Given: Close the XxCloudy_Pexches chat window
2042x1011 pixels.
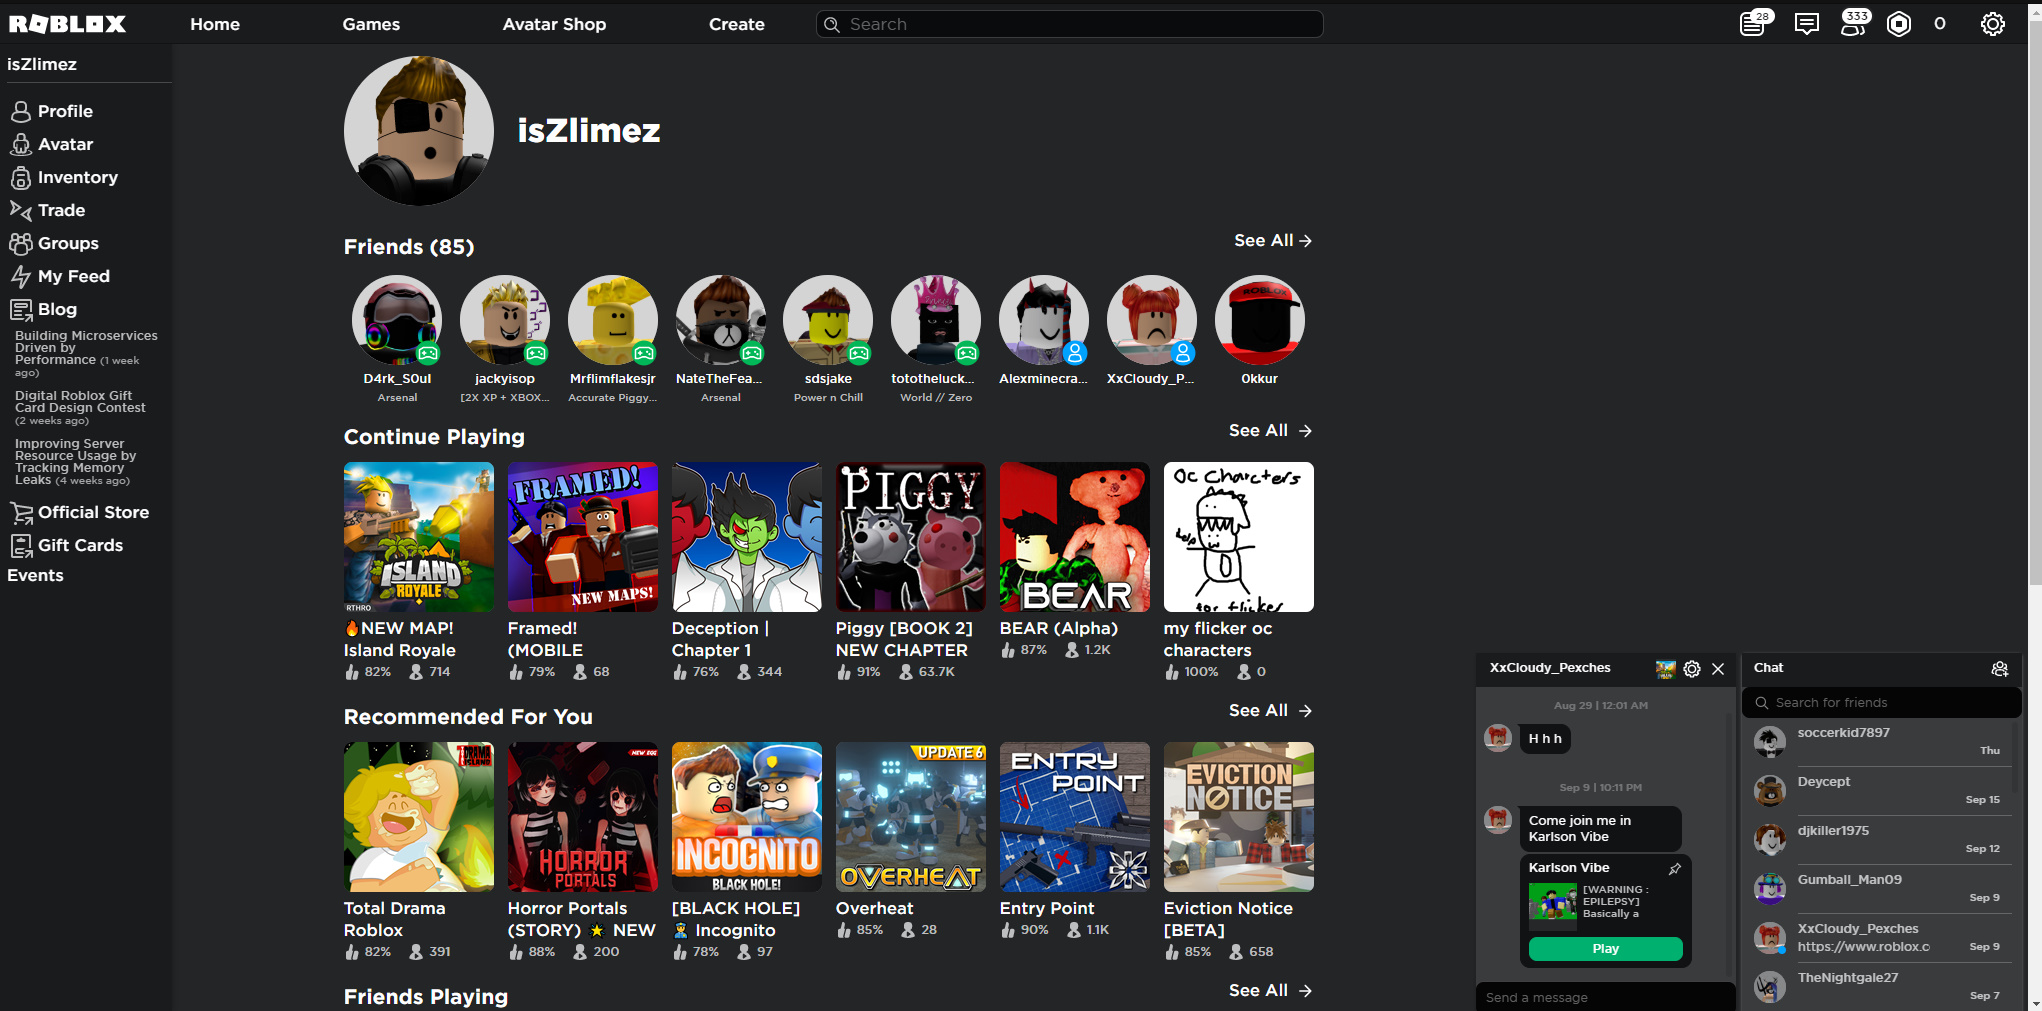Looking at the screenshot, I should coord(1718,669).
